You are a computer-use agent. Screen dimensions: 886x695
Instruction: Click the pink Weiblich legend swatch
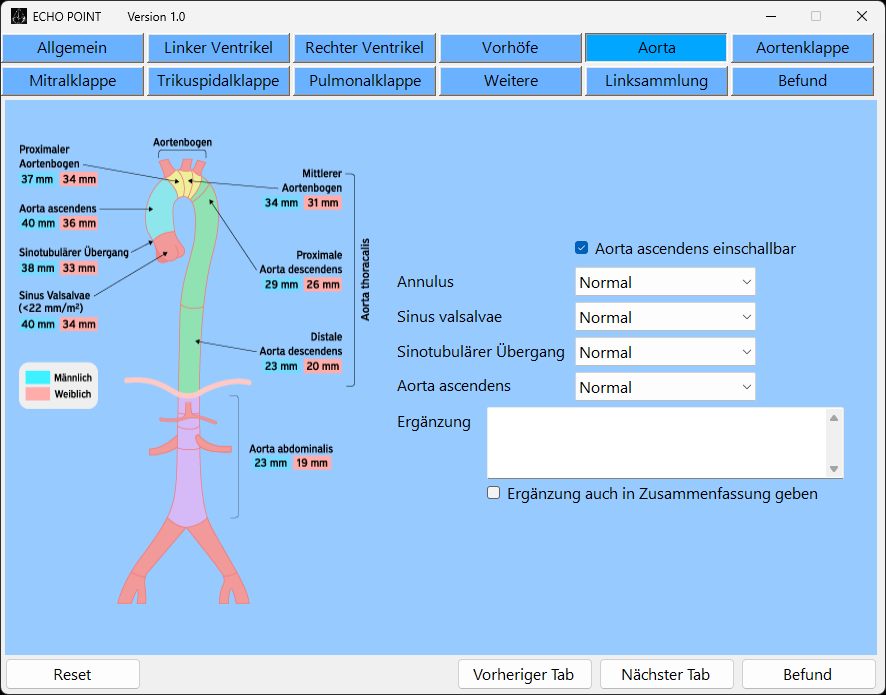pyautogui.click(x=38, y=394)
